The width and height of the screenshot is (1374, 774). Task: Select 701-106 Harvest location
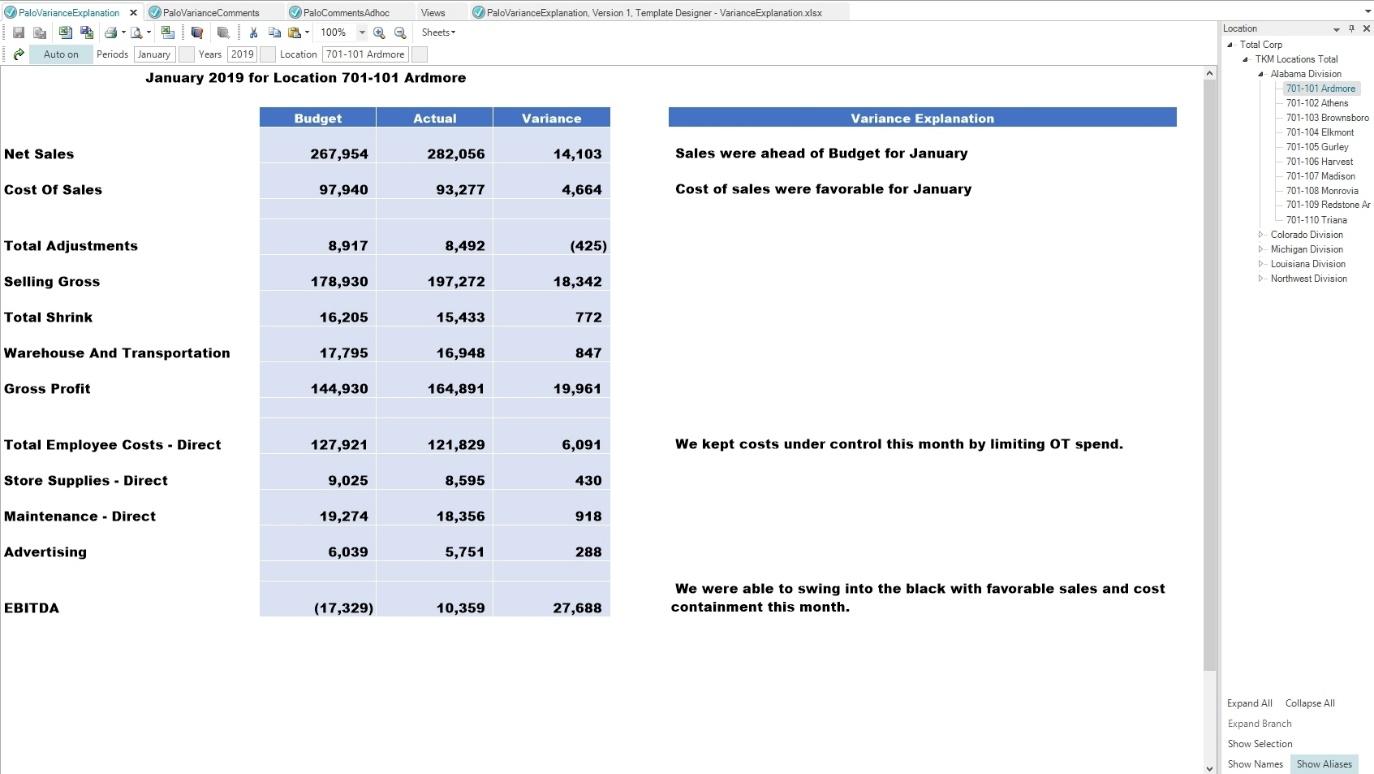coord(1319,161)
